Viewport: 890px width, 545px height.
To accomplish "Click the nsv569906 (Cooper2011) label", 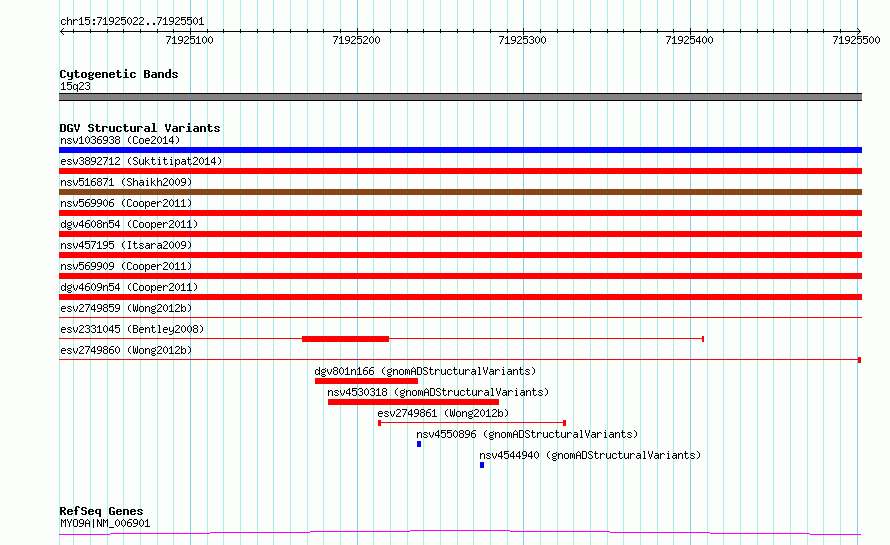I will coord(126,203).
